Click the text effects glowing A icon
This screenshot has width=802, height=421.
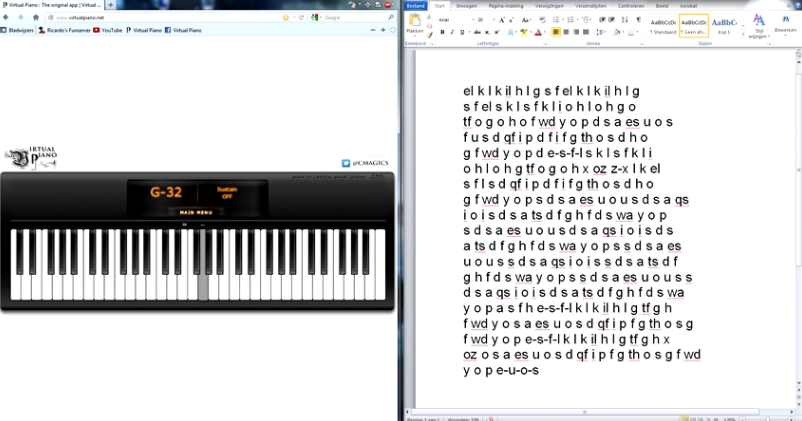tap(510, 32)
